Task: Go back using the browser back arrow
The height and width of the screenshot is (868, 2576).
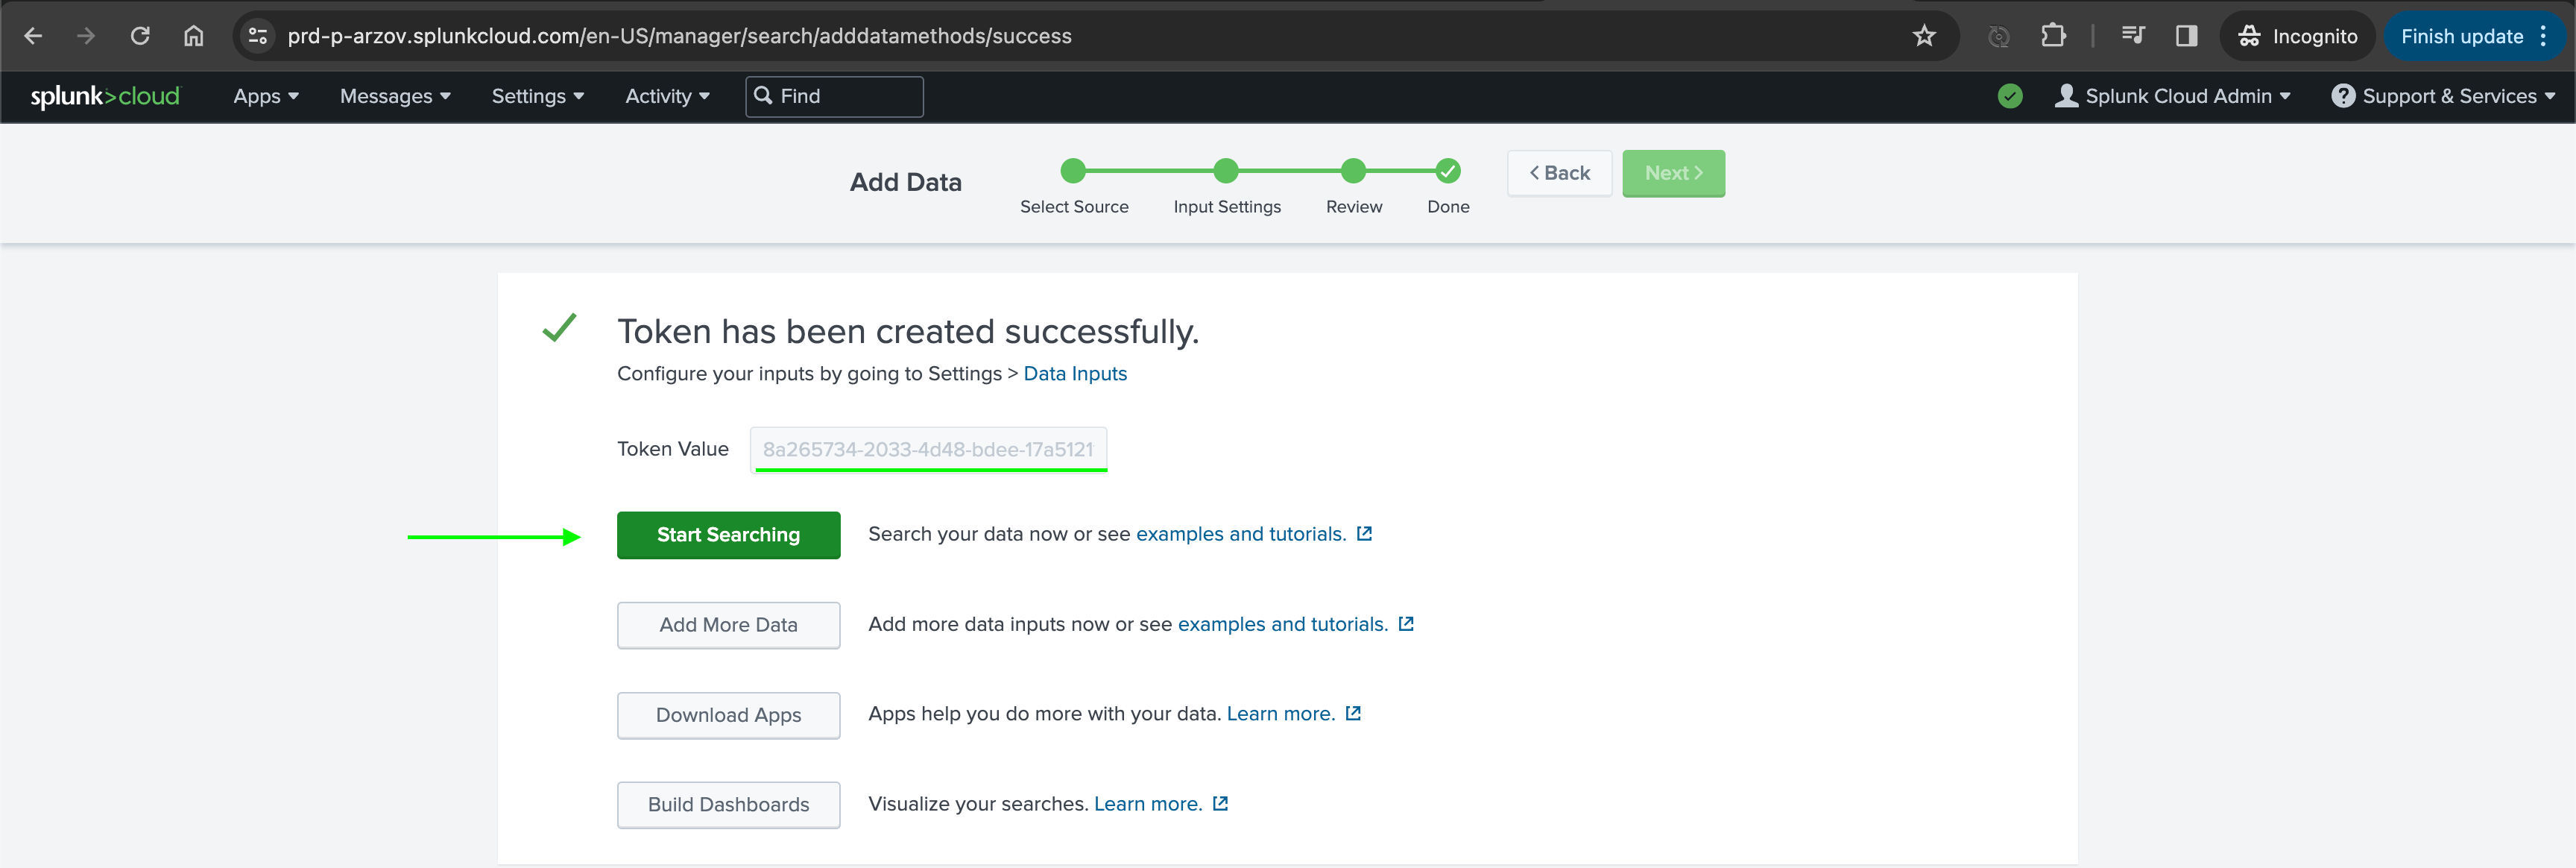Action: (33, 36)
